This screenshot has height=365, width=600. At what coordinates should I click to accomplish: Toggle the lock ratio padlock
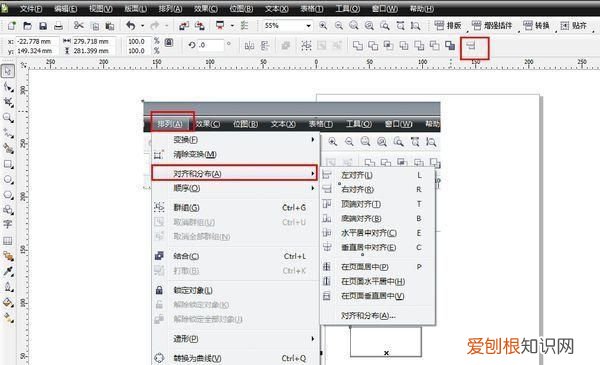(x=169, y=42)
